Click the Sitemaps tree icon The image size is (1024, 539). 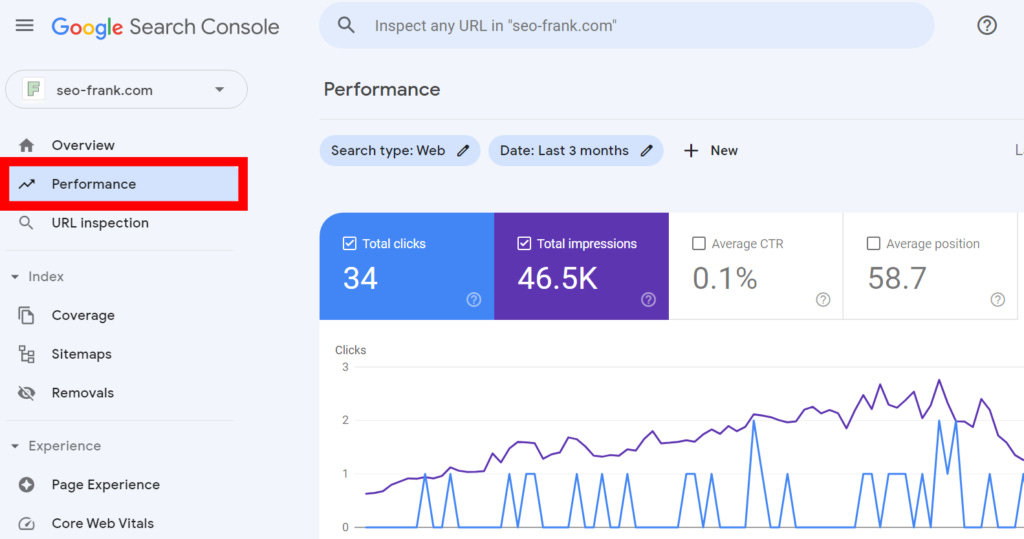26,354
